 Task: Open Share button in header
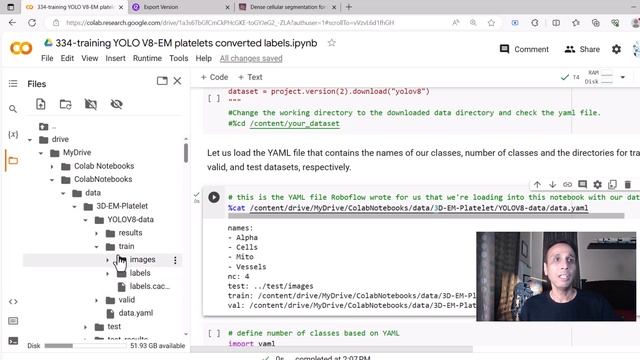point(582,49)
